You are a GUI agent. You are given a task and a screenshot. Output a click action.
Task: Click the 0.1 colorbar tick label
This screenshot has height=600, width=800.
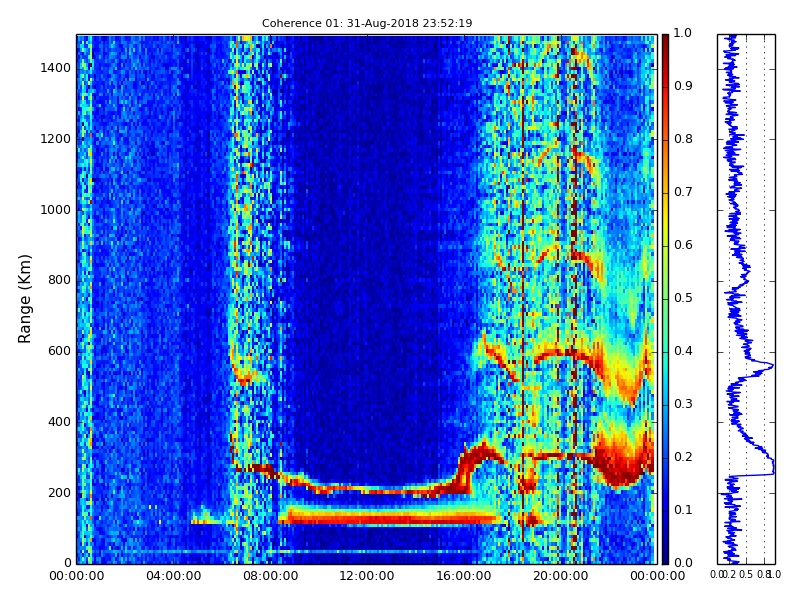click(x=683, y=510)
